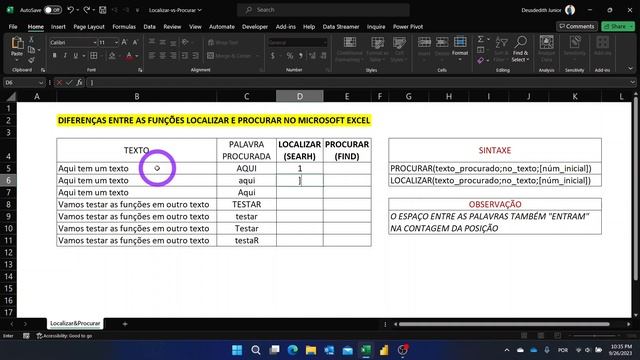
Task: Toggle Bold formatting
Action: [x=54, y=56]
